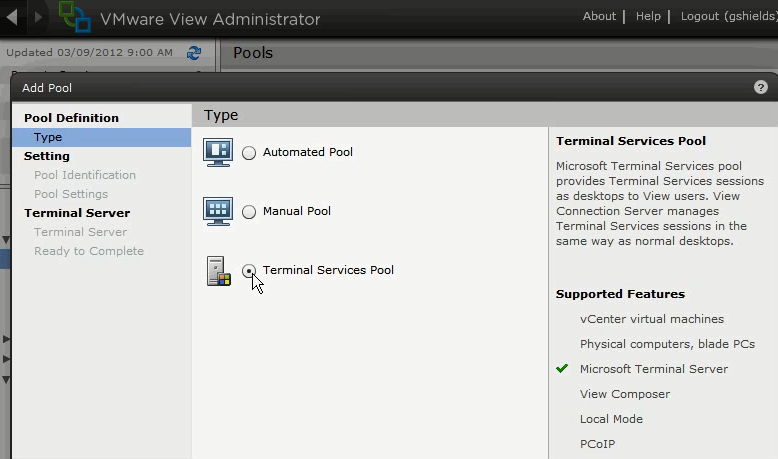Go to the Pool Identification step

point(85,175)
